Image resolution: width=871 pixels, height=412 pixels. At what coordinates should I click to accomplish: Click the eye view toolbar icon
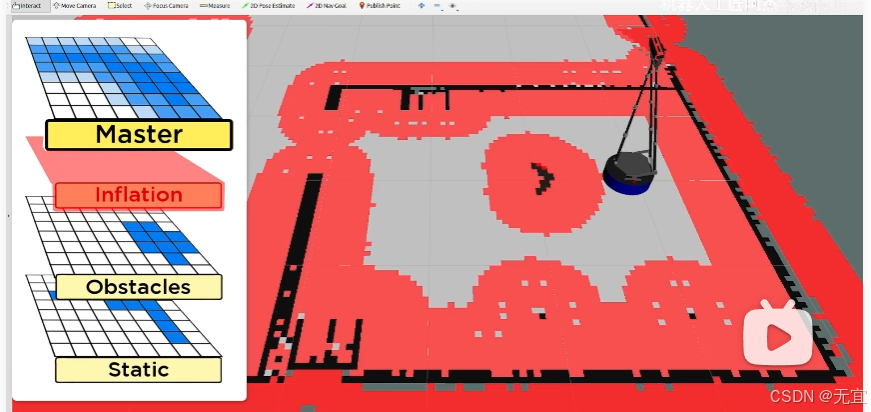(x=453, y=6)
